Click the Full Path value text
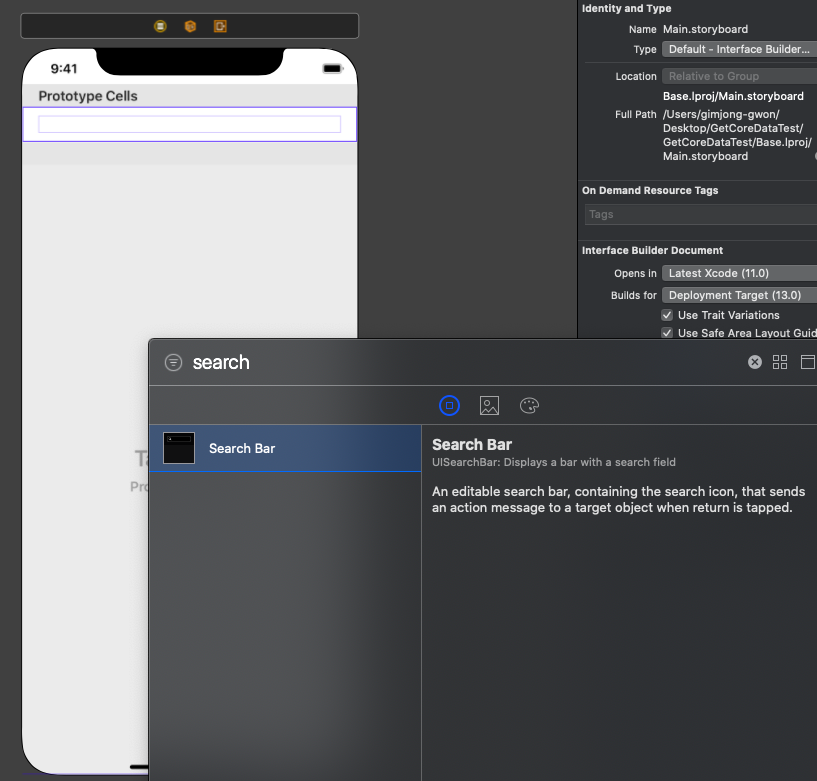This screenshot has width=817, height=781. (737, 135)
